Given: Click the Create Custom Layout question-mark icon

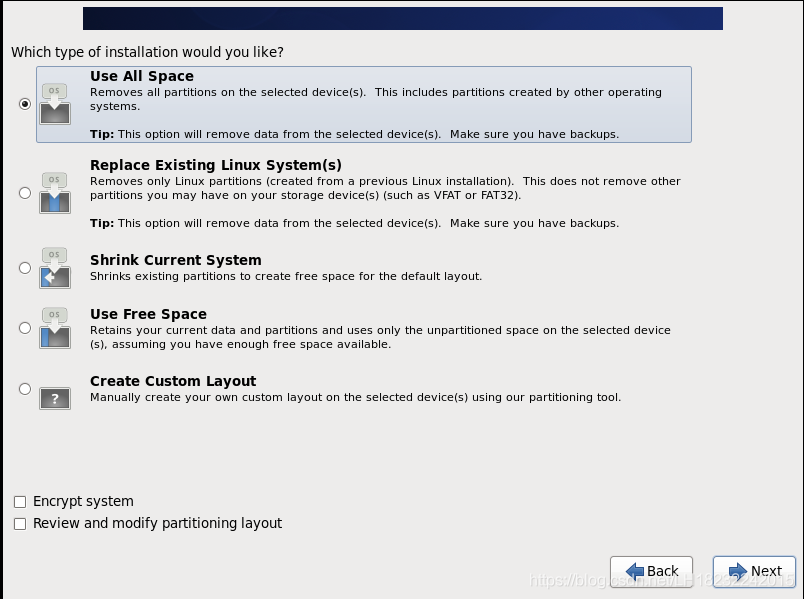Looking at the screenshot, I should [x=55, y=398].
